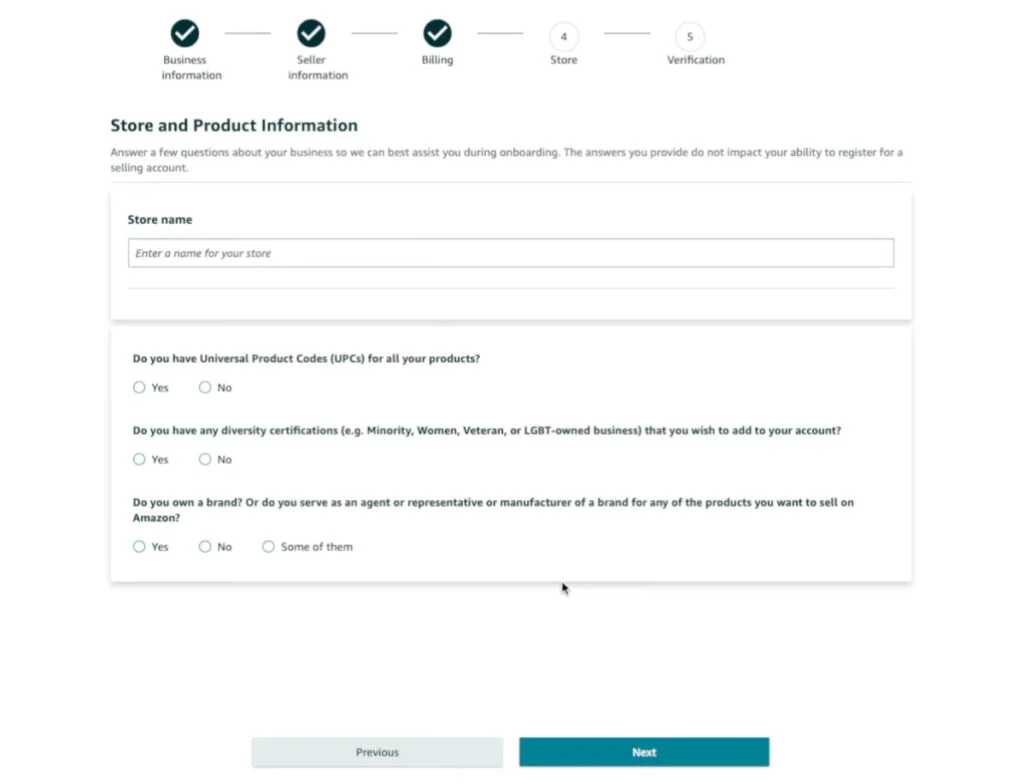Click the store name input field
Viewport: 1024px width, 784px height.
point(510,252)
